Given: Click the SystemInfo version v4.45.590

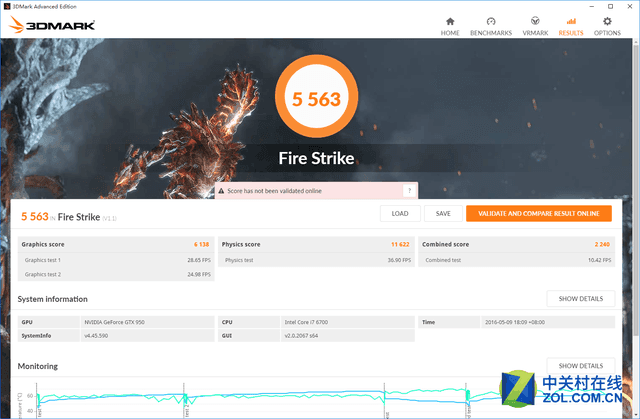Looking at the screenshot, I should pos(96,335).
